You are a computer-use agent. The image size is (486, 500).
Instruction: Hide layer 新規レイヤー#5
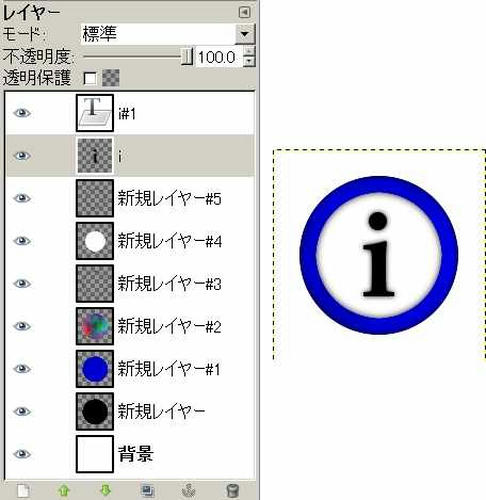click(x=22, y=198)
